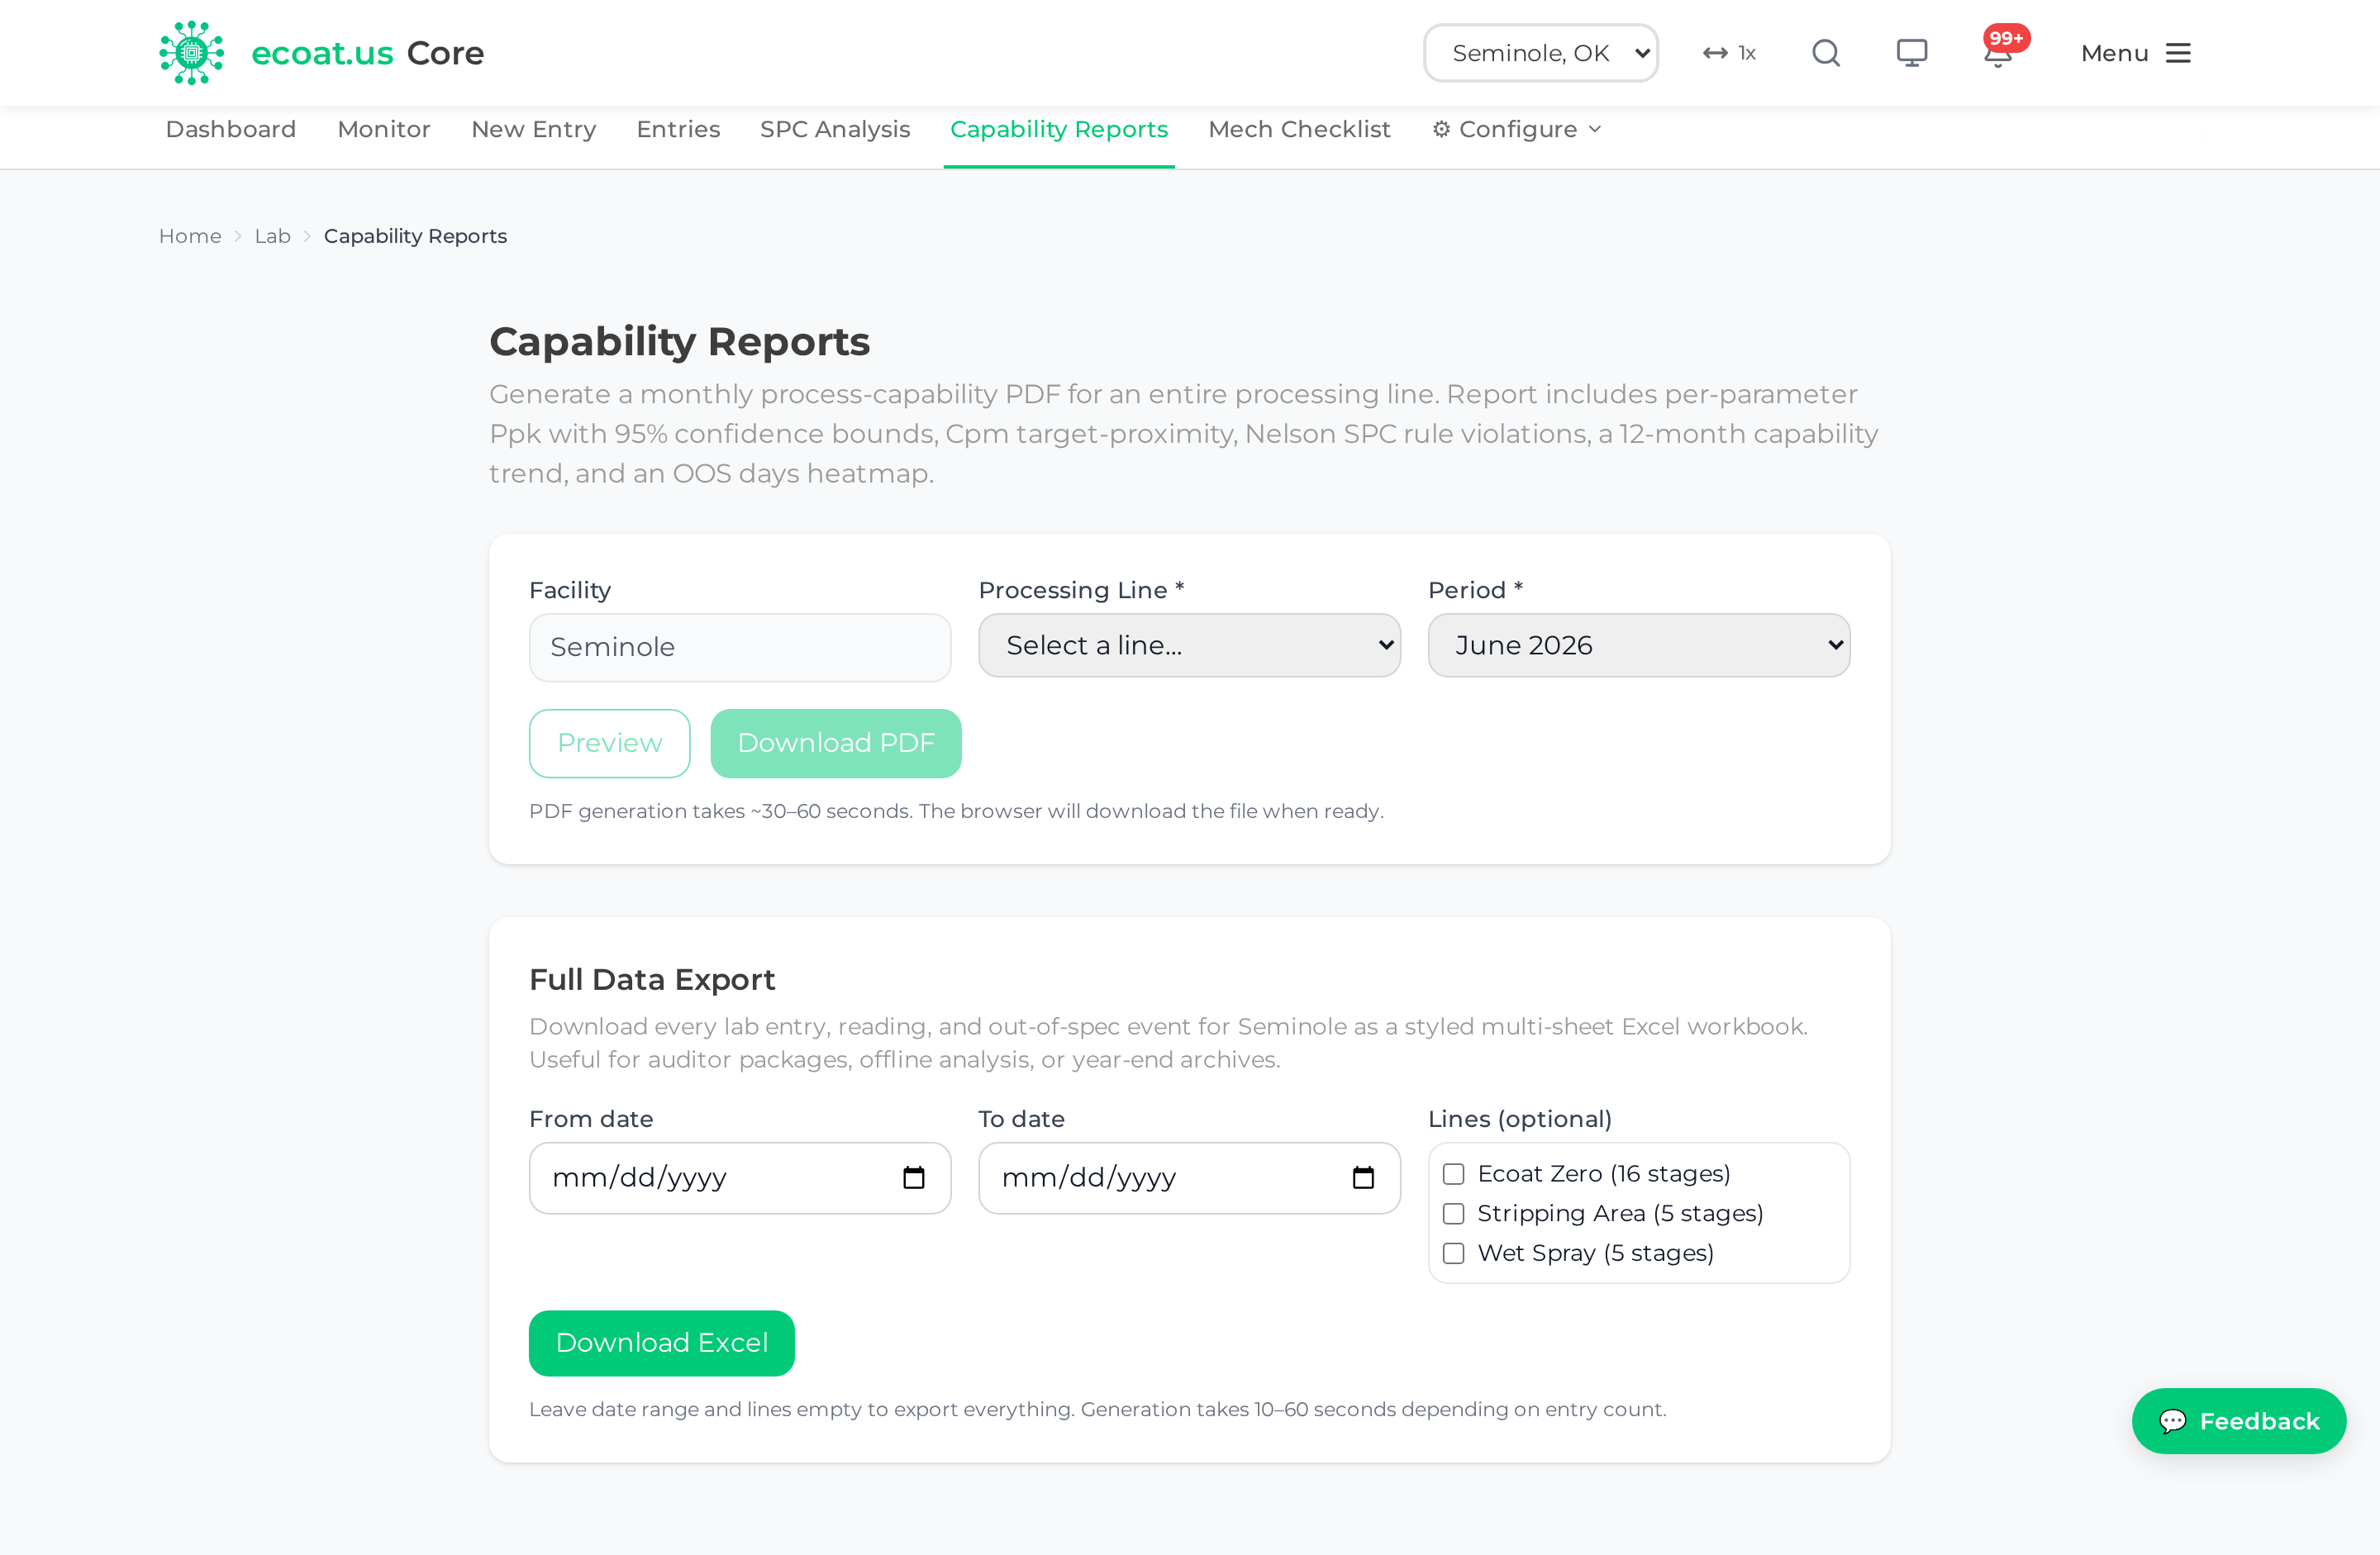This screenshot has height=1555, width=2380.
Task: Open the Entries tab
Action: click(x=678, y=129)
